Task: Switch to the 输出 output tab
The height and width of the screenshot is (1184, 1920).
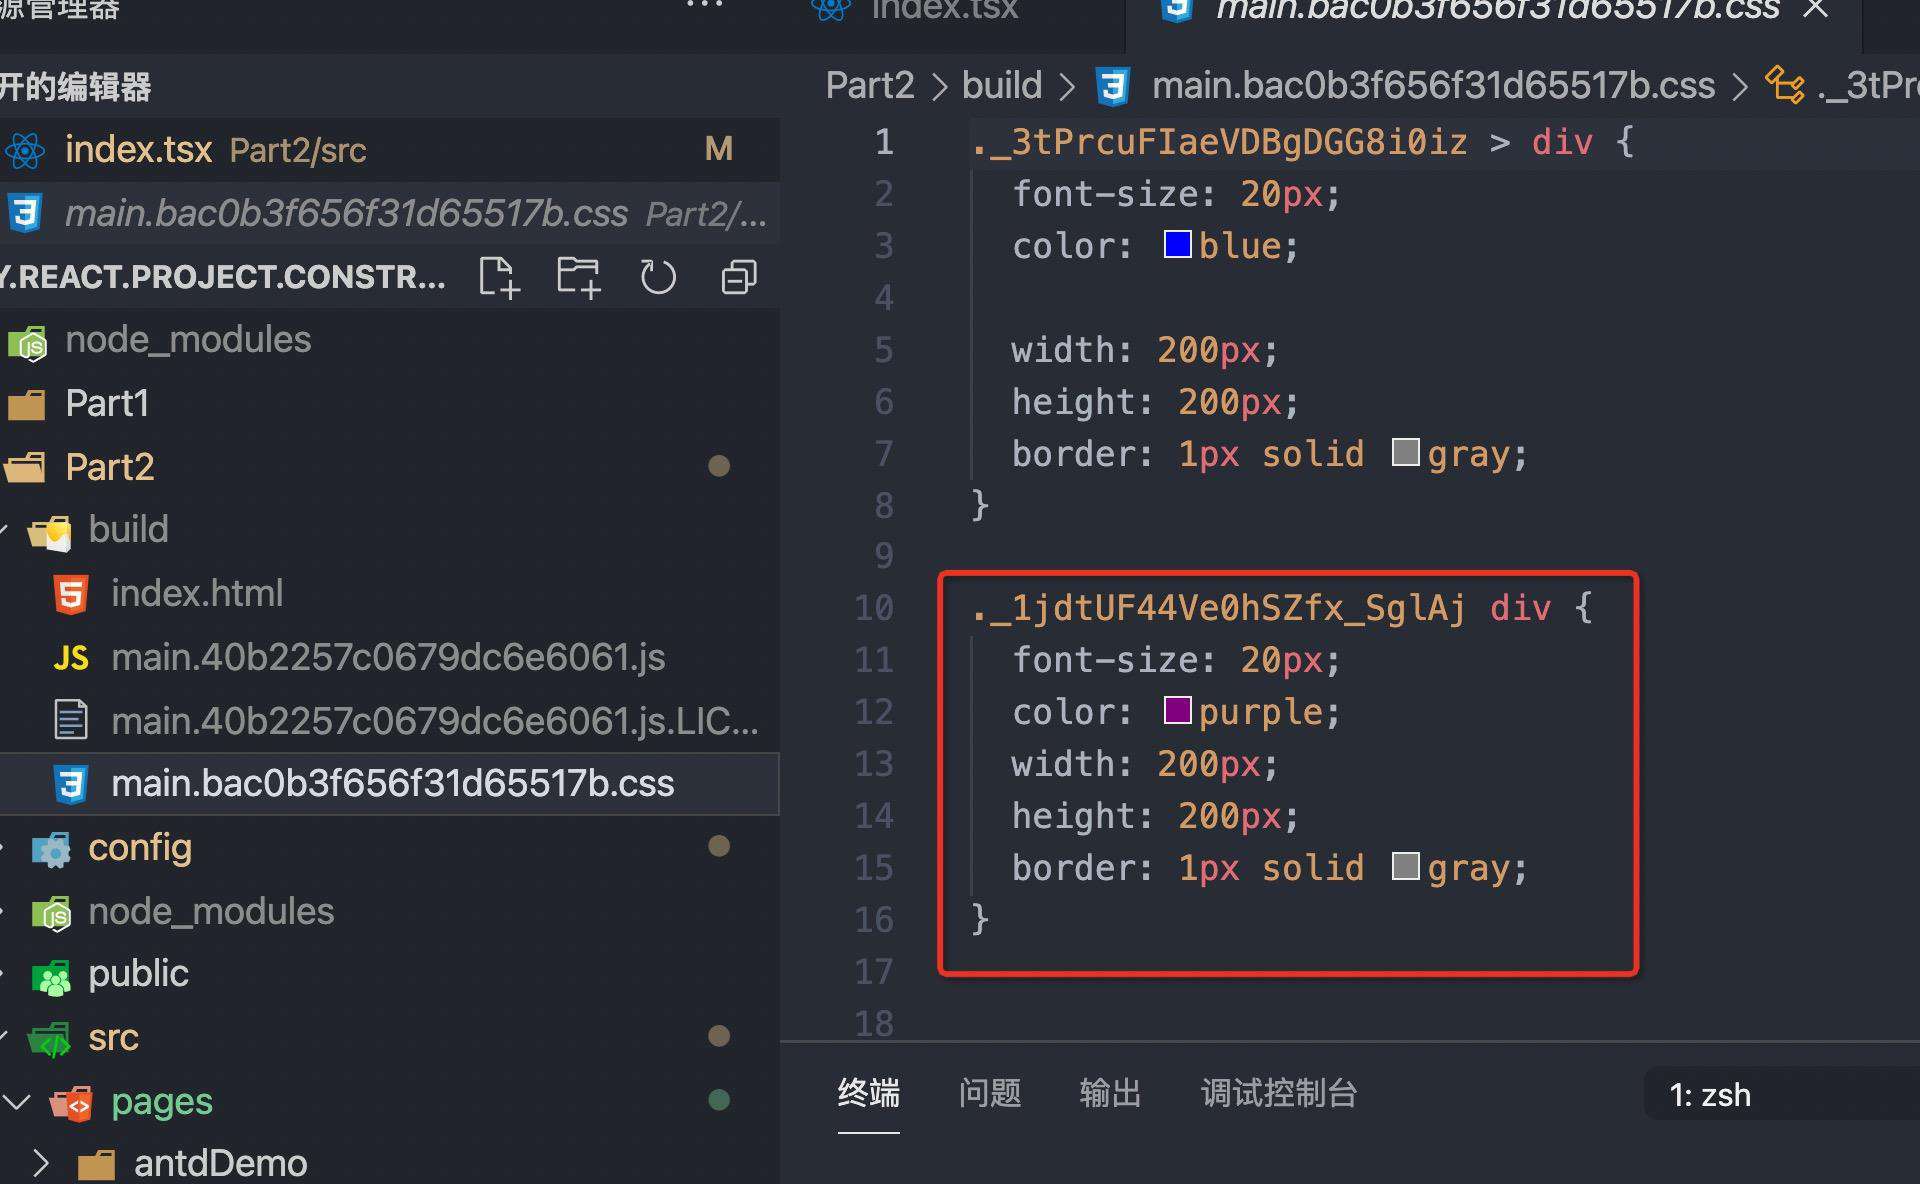Action: pyautogui.click(x=1110, y=1094)
